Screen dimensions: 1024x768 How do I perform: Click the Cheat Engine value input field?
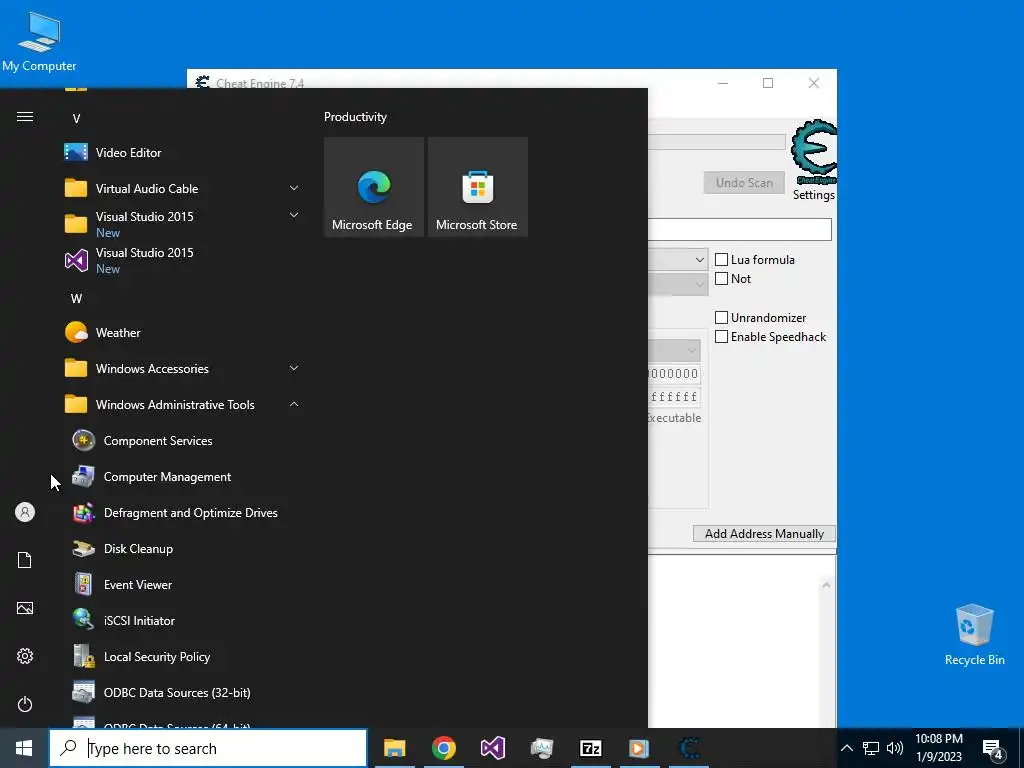click(x=740, y=229)
